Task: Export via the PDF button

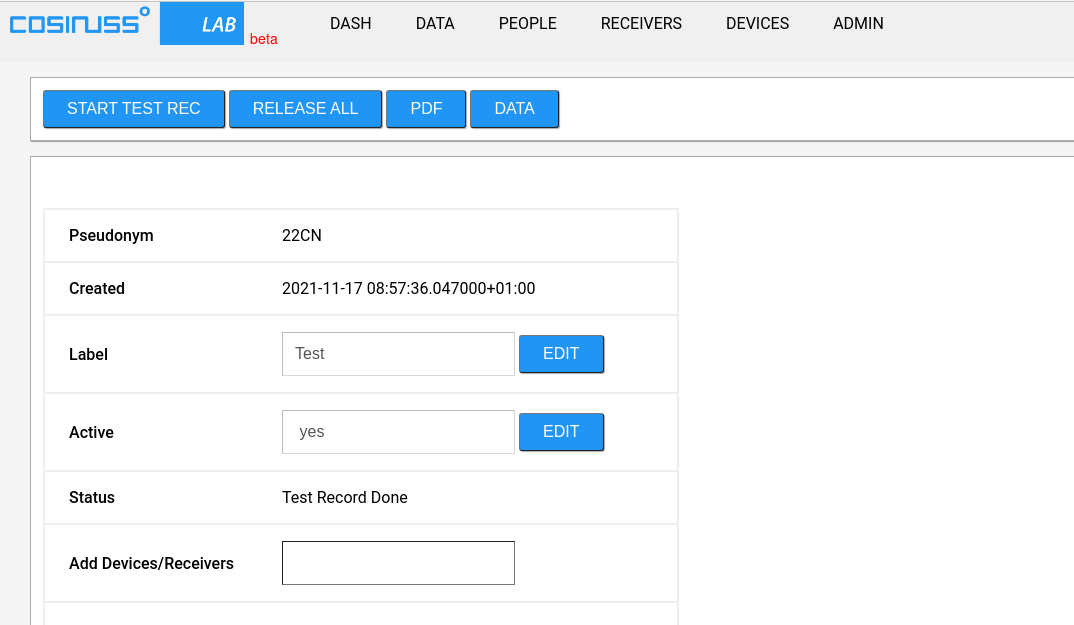Action: 426,109
